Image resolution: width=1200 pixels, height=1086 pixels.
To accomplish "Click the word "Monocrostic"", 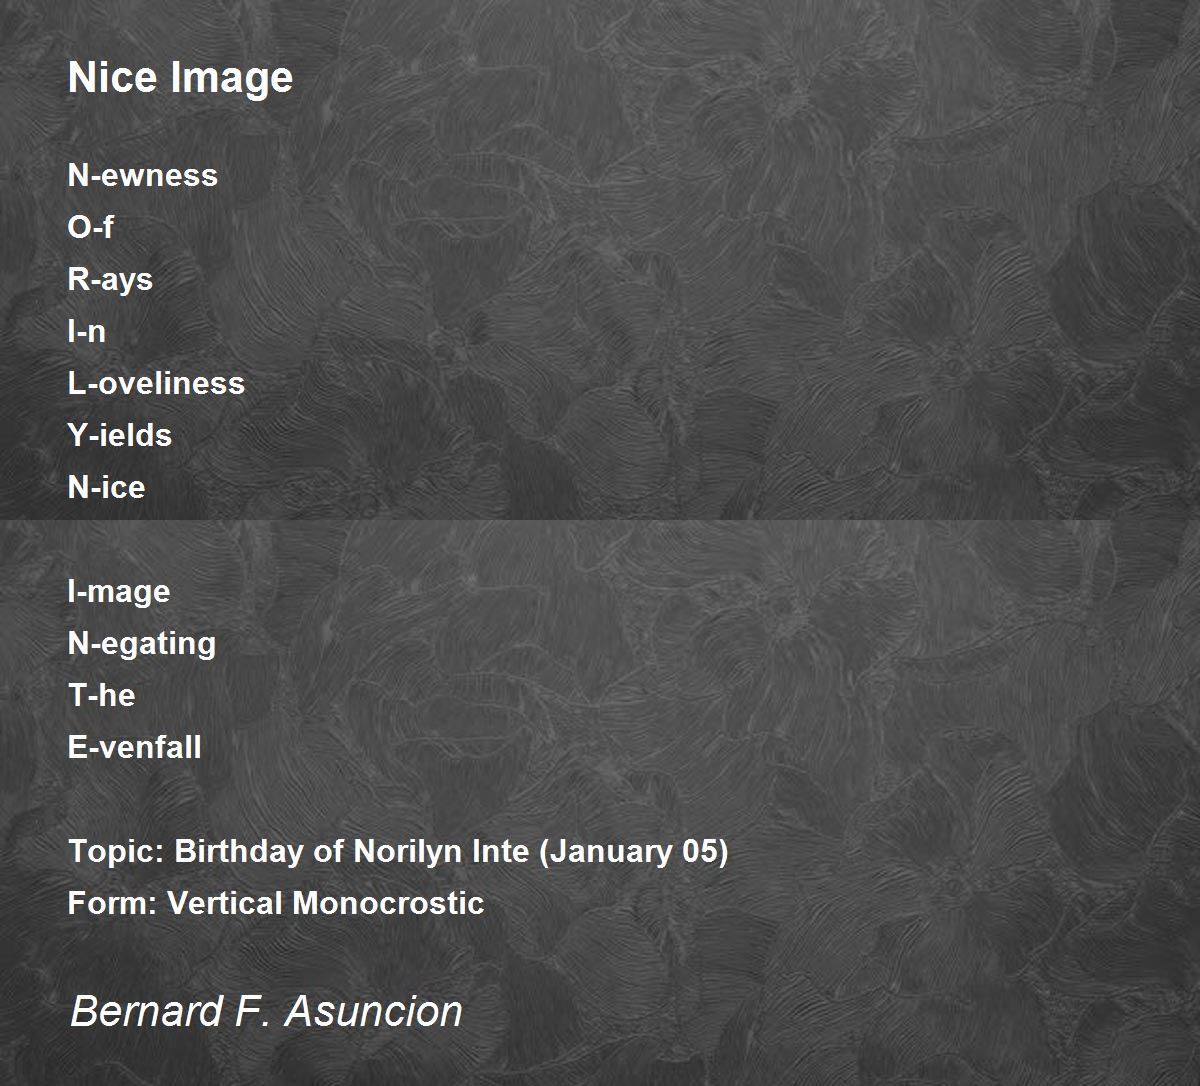I will (x=388, y=903).
